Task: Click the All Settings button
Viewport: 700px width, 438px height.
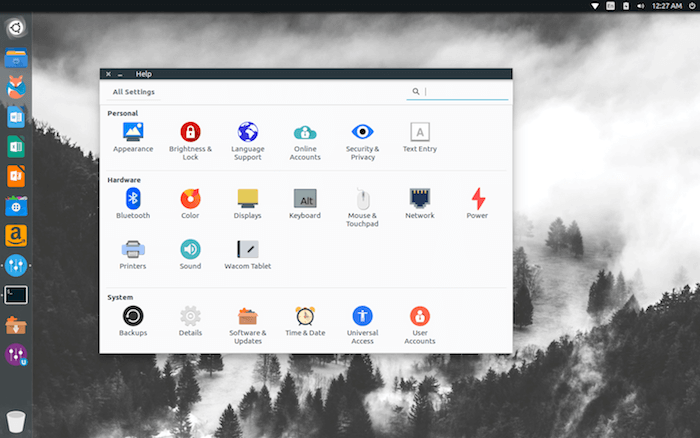Action: [133, 92]
